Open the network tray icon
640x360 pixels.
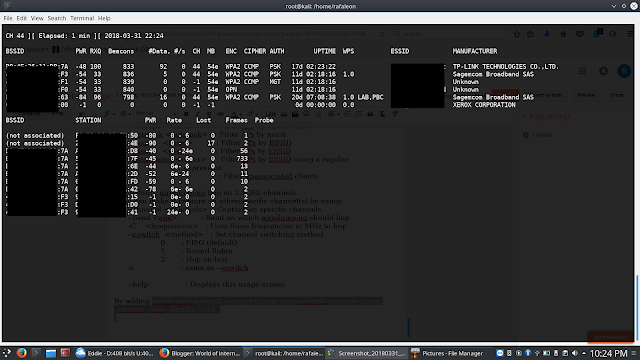537,353
